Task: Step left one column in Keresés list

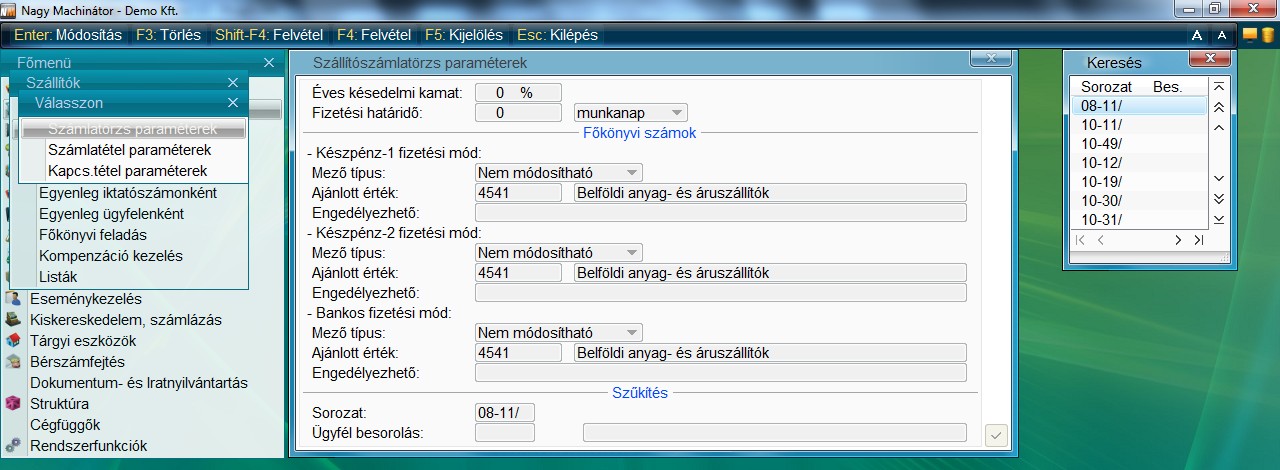Action: pos(1100,240)
